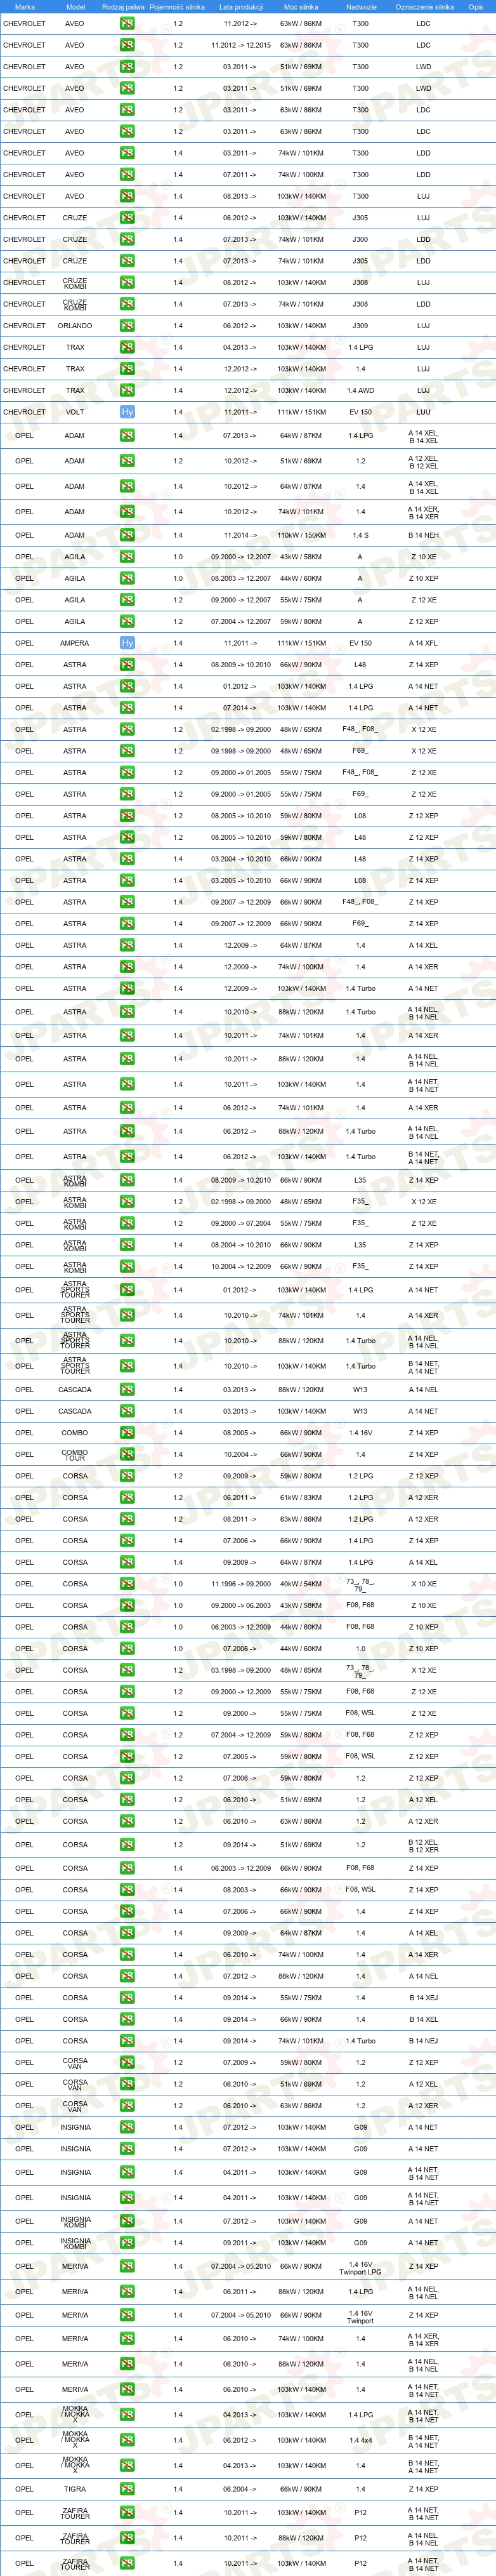Click the Rodzaj paliwa column header
Viewport: 496px width, 2576px height.
tap(123, 7)
